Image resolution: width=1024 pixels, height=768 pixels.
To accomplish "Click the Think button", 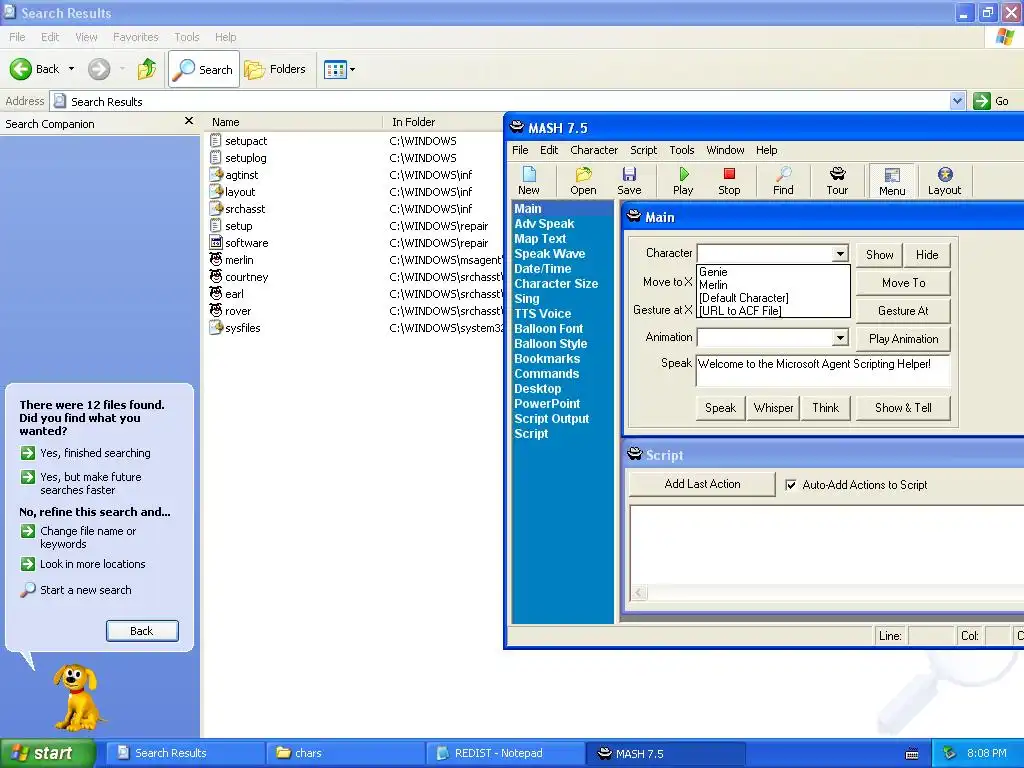I will (x=825, y=408).
